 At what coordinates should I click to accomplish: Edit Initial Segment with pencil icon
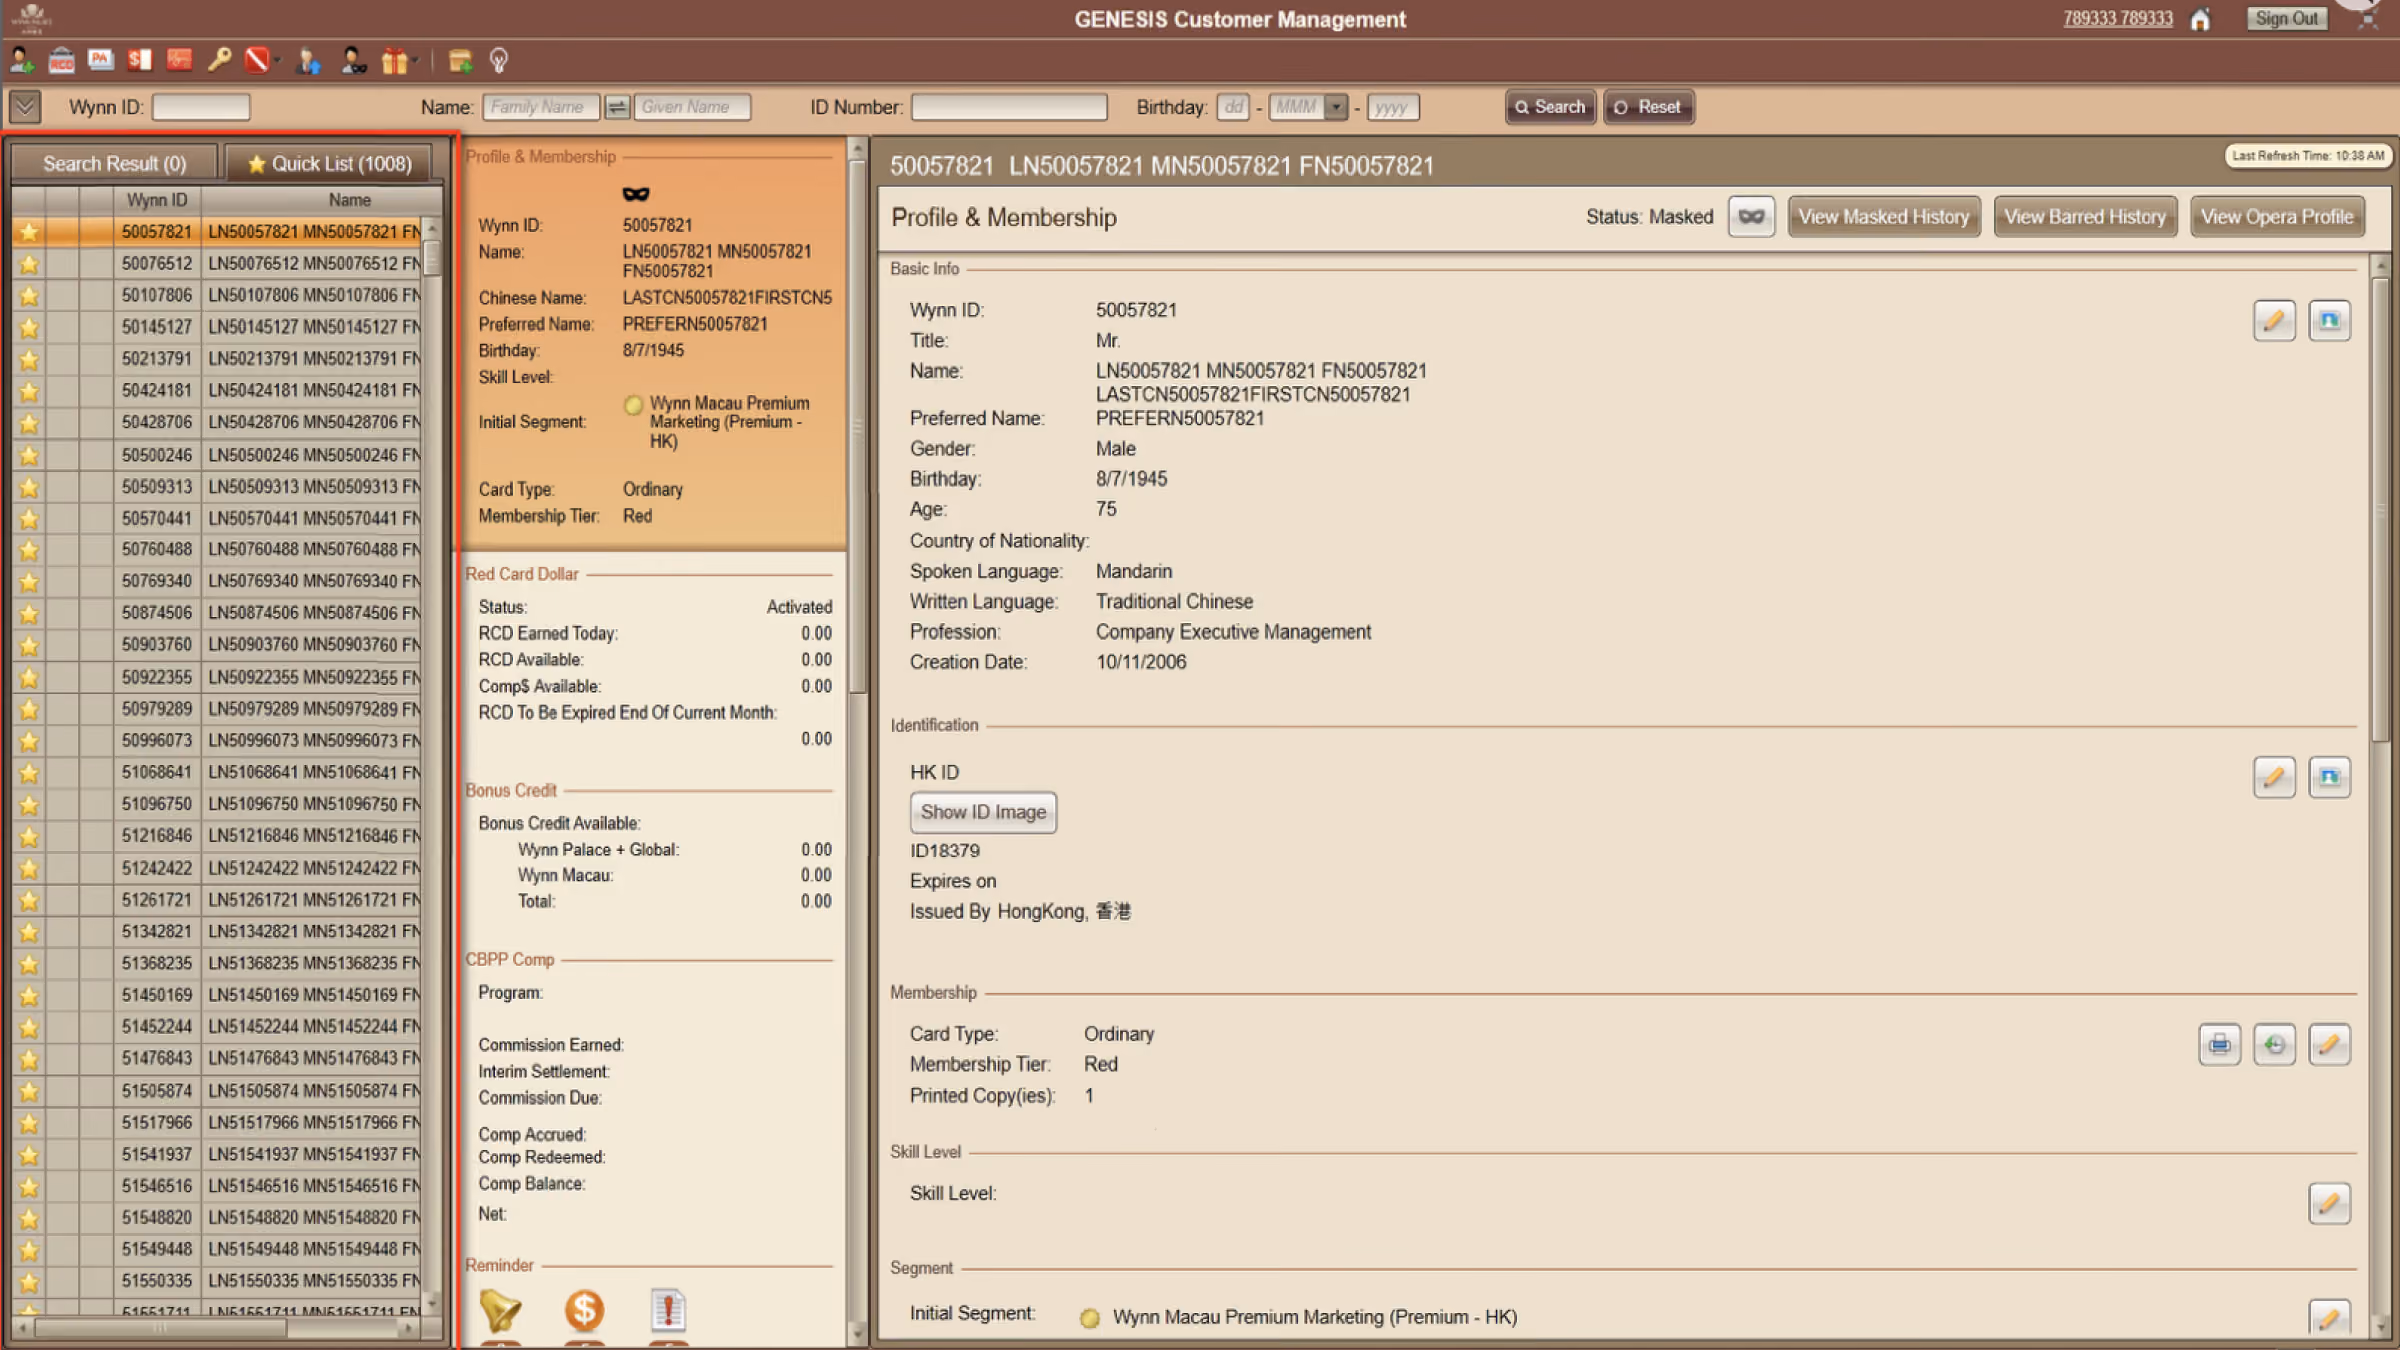(2329, 1317)
